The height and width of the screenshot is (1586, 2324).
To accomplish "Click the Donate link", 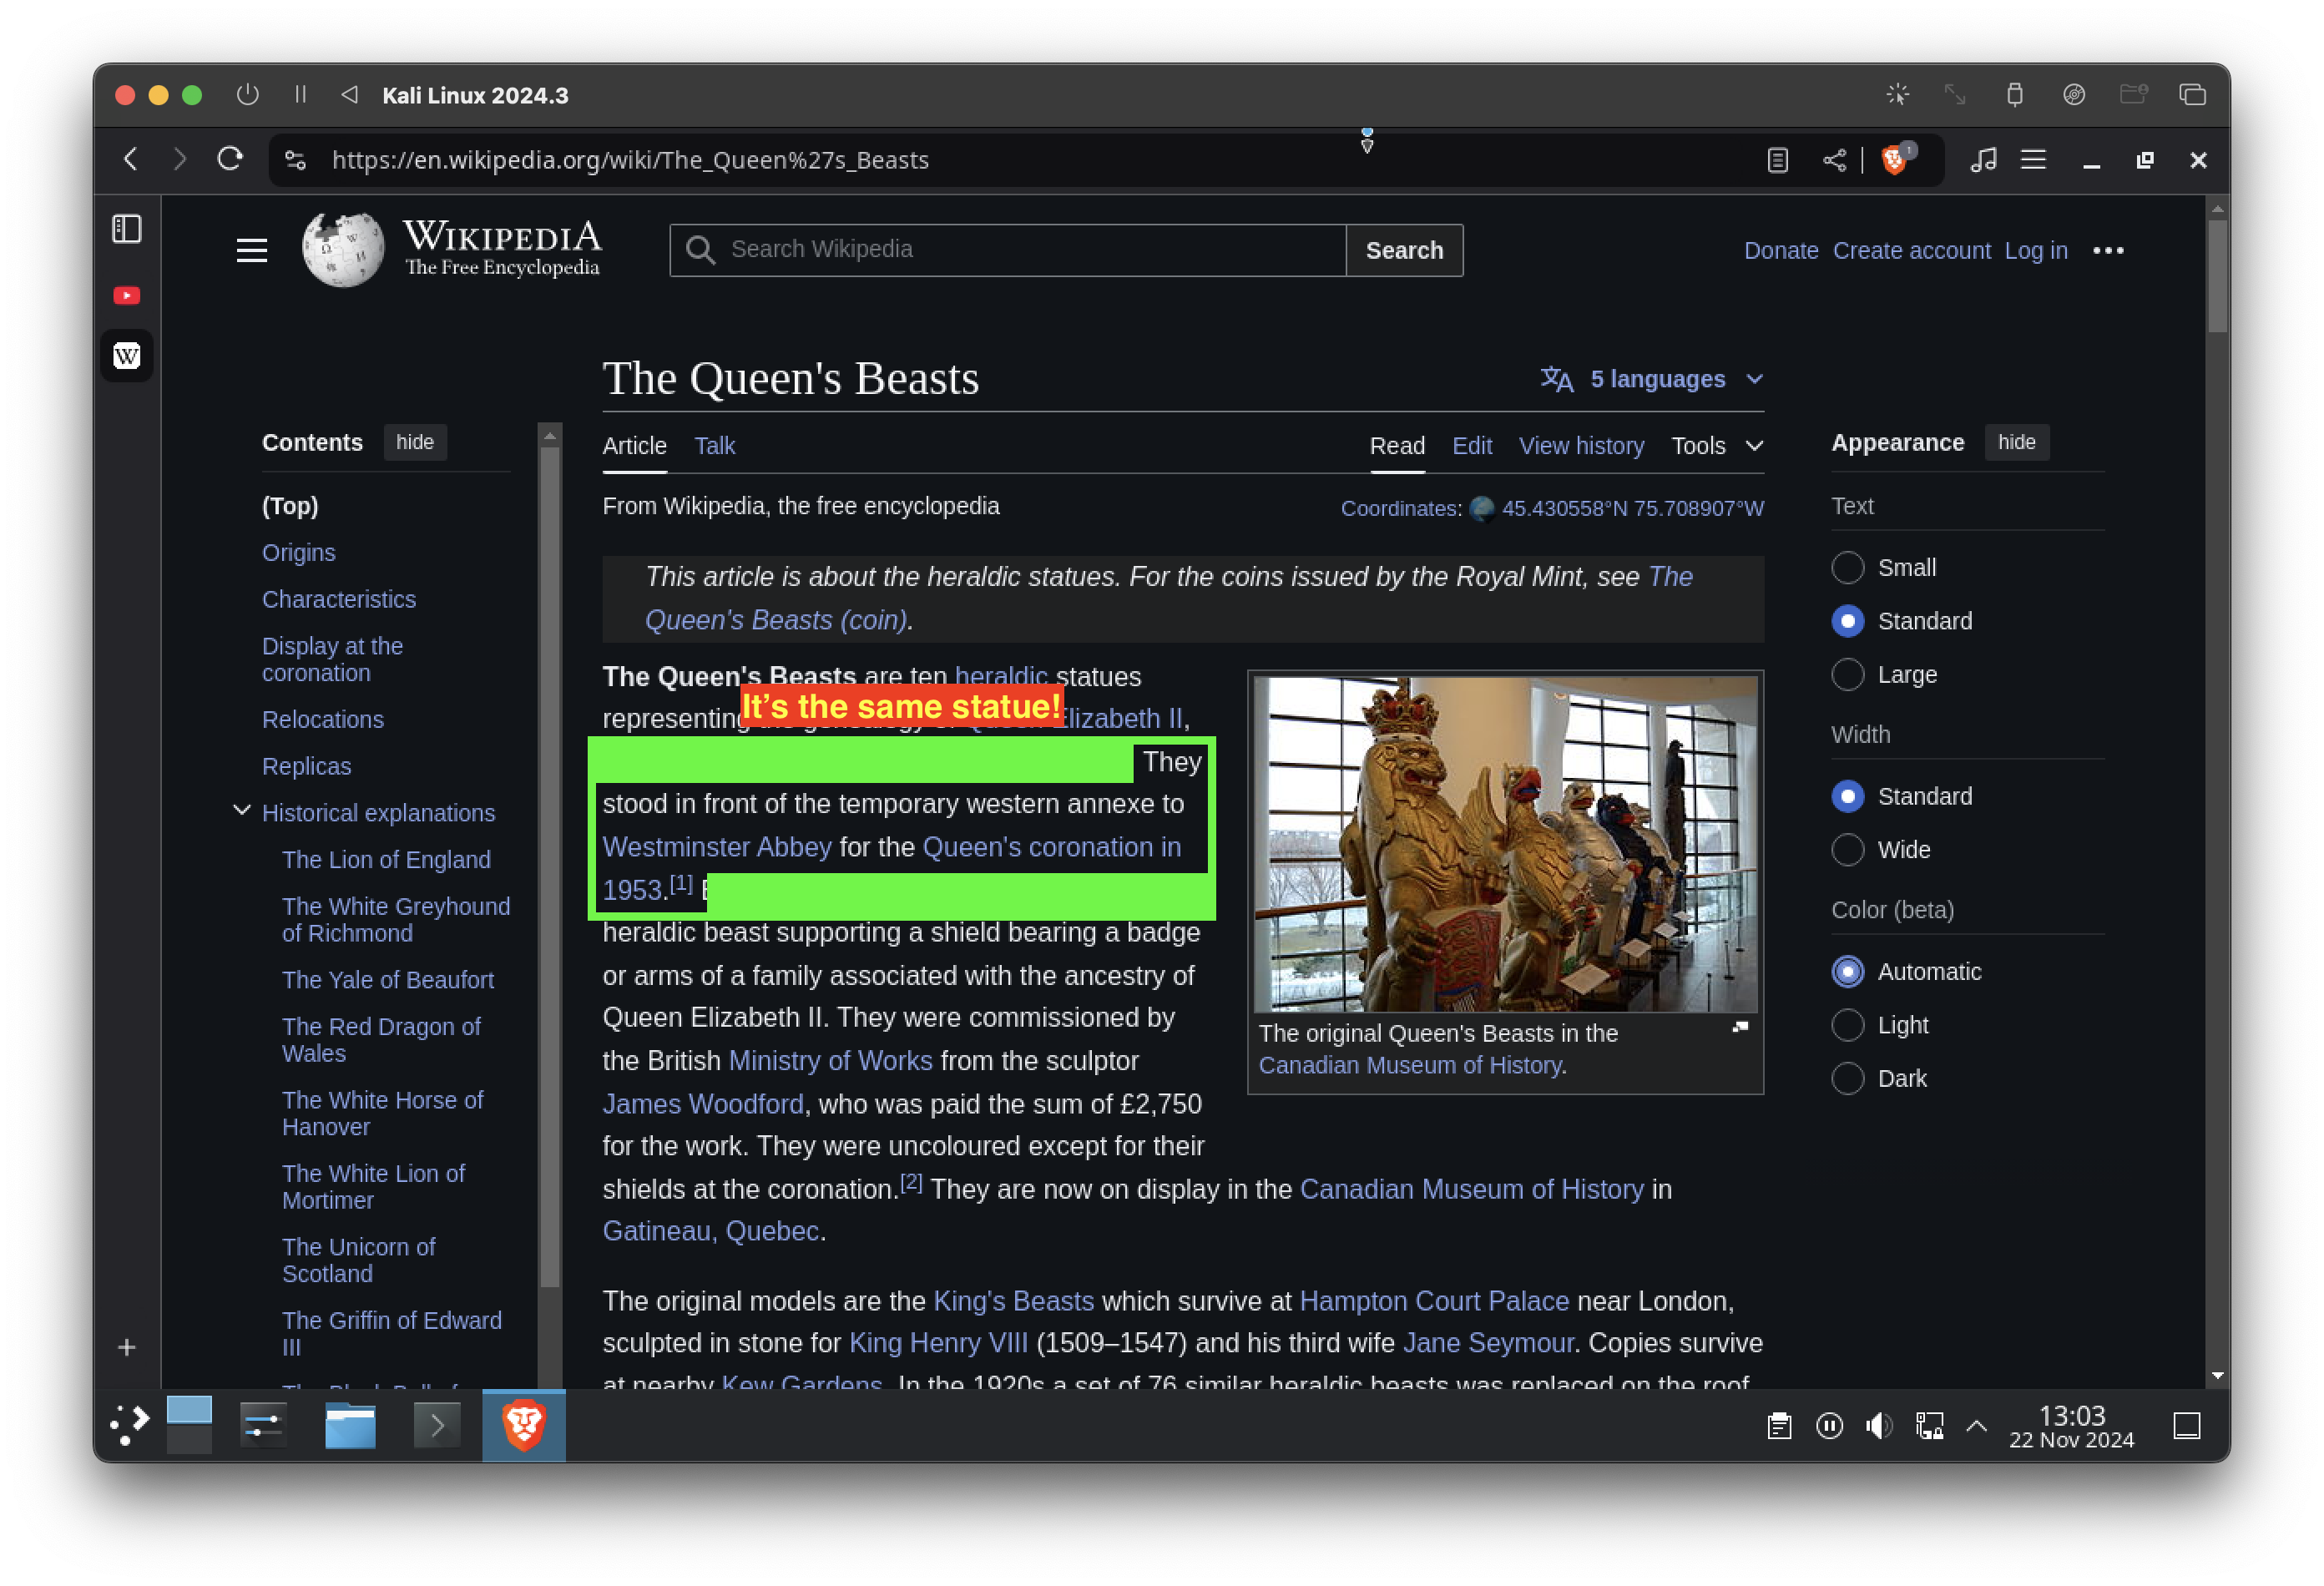I will (x=1781, y=250).
